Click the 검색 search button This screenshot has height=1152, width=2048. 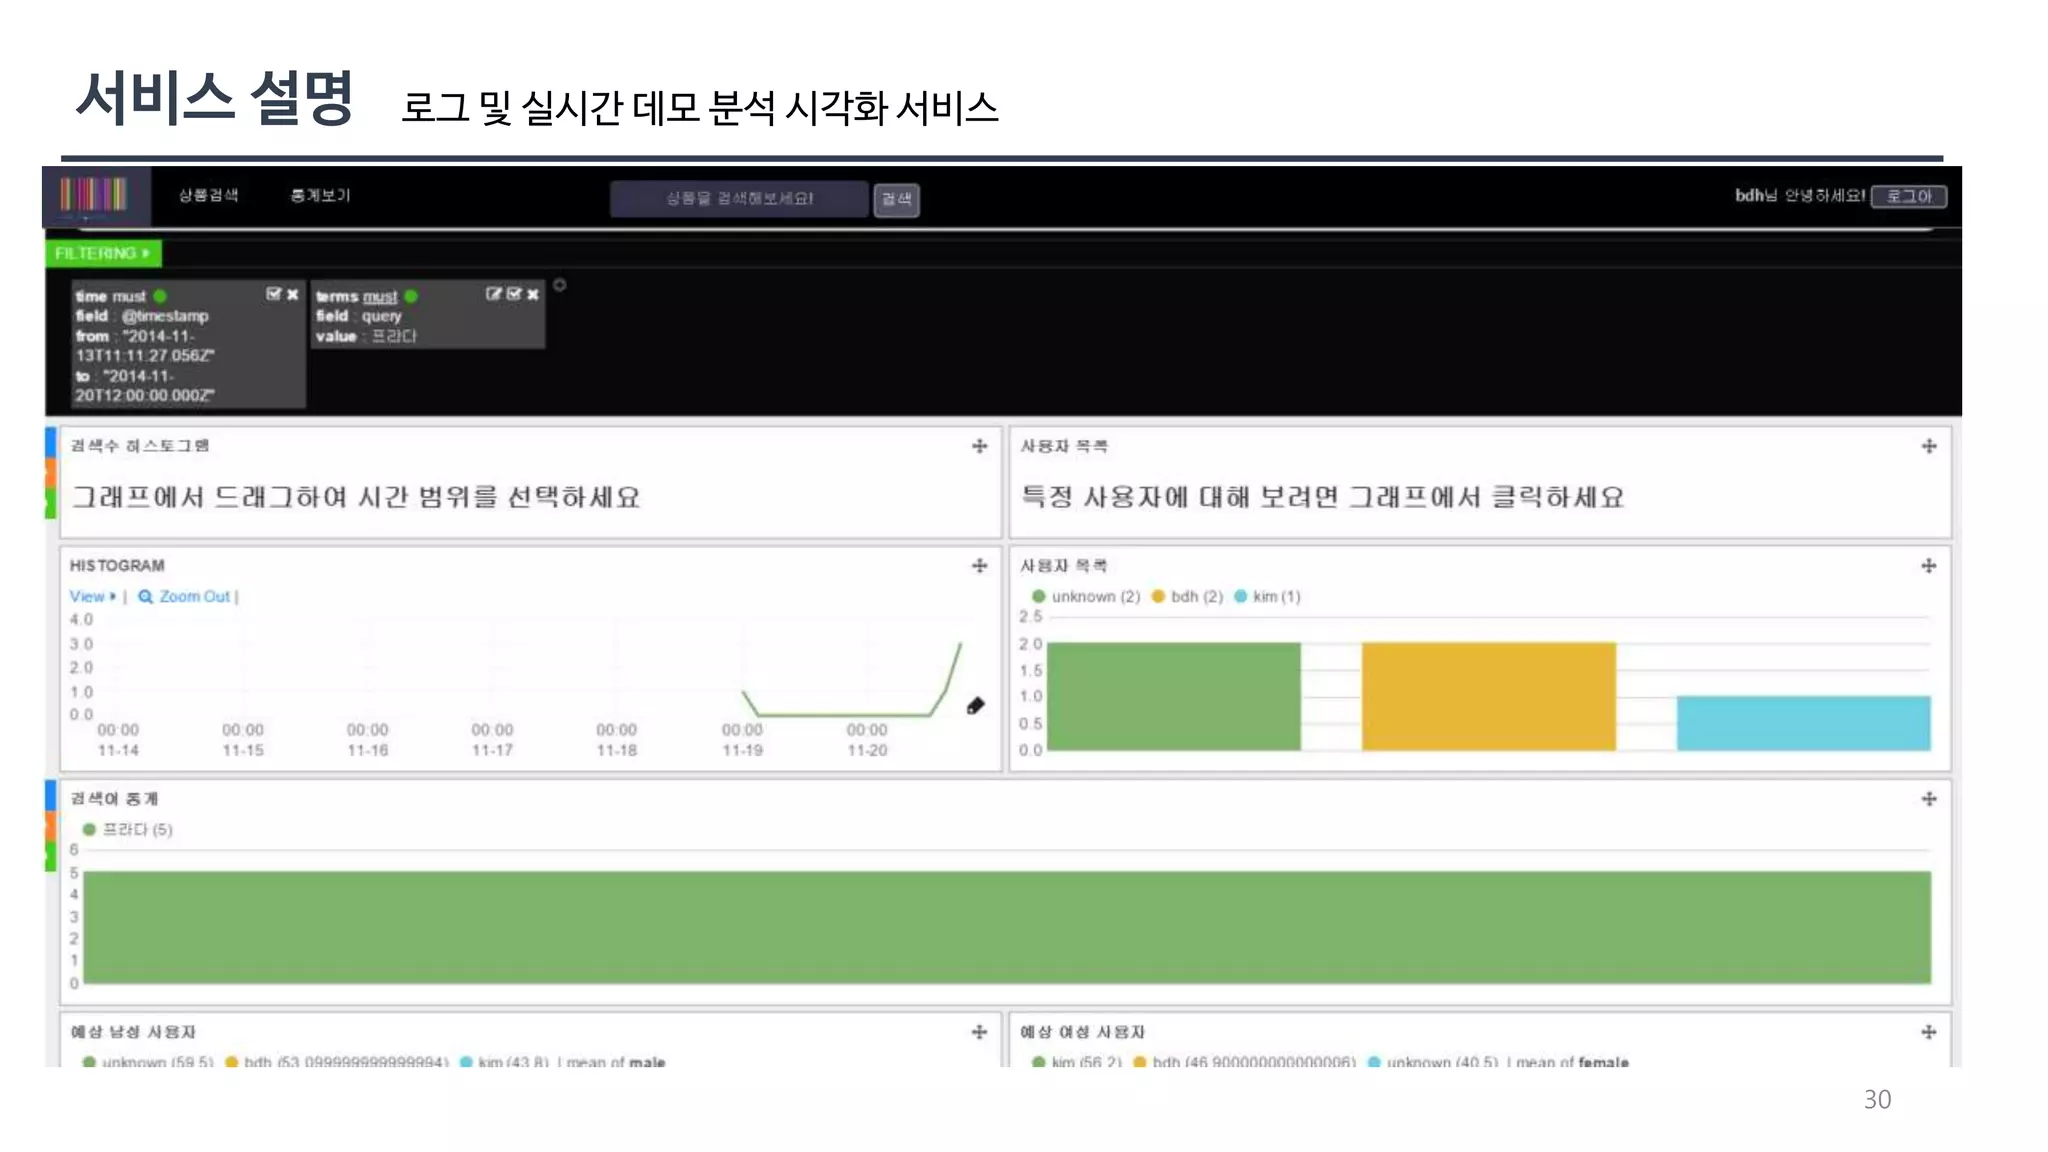coord(896,199)
